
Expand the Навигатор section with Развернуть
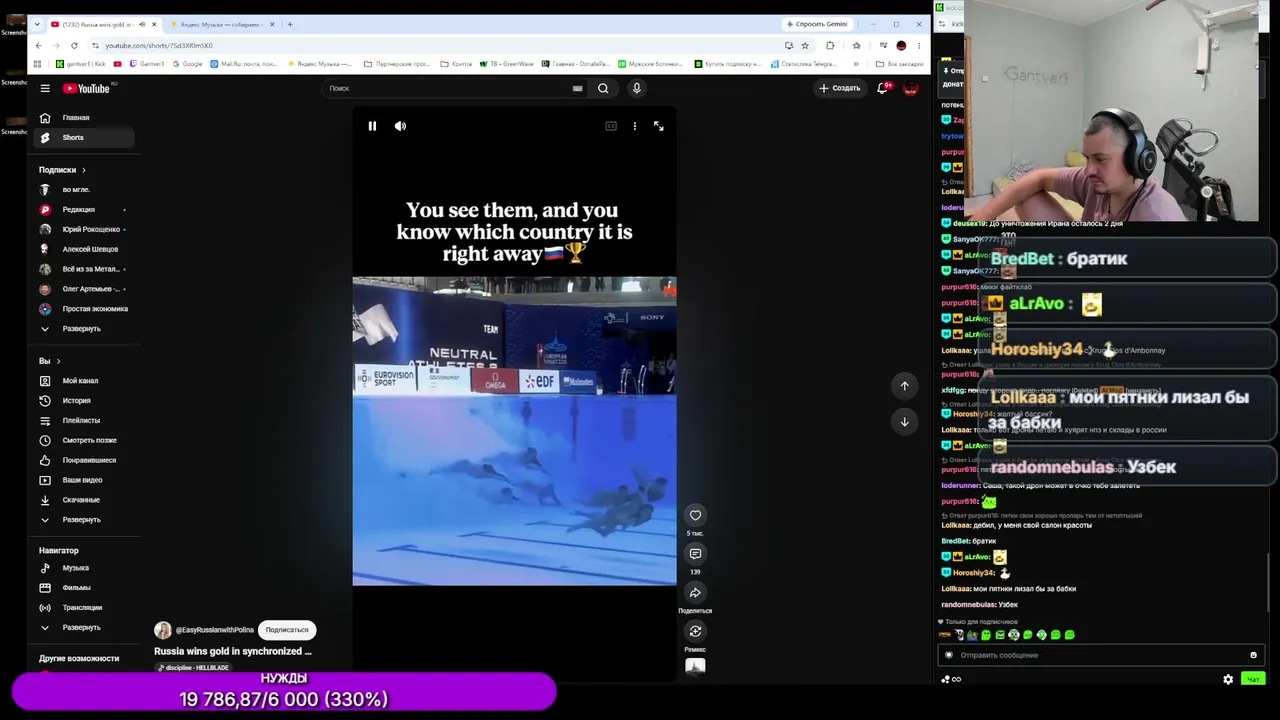point(80,627)
